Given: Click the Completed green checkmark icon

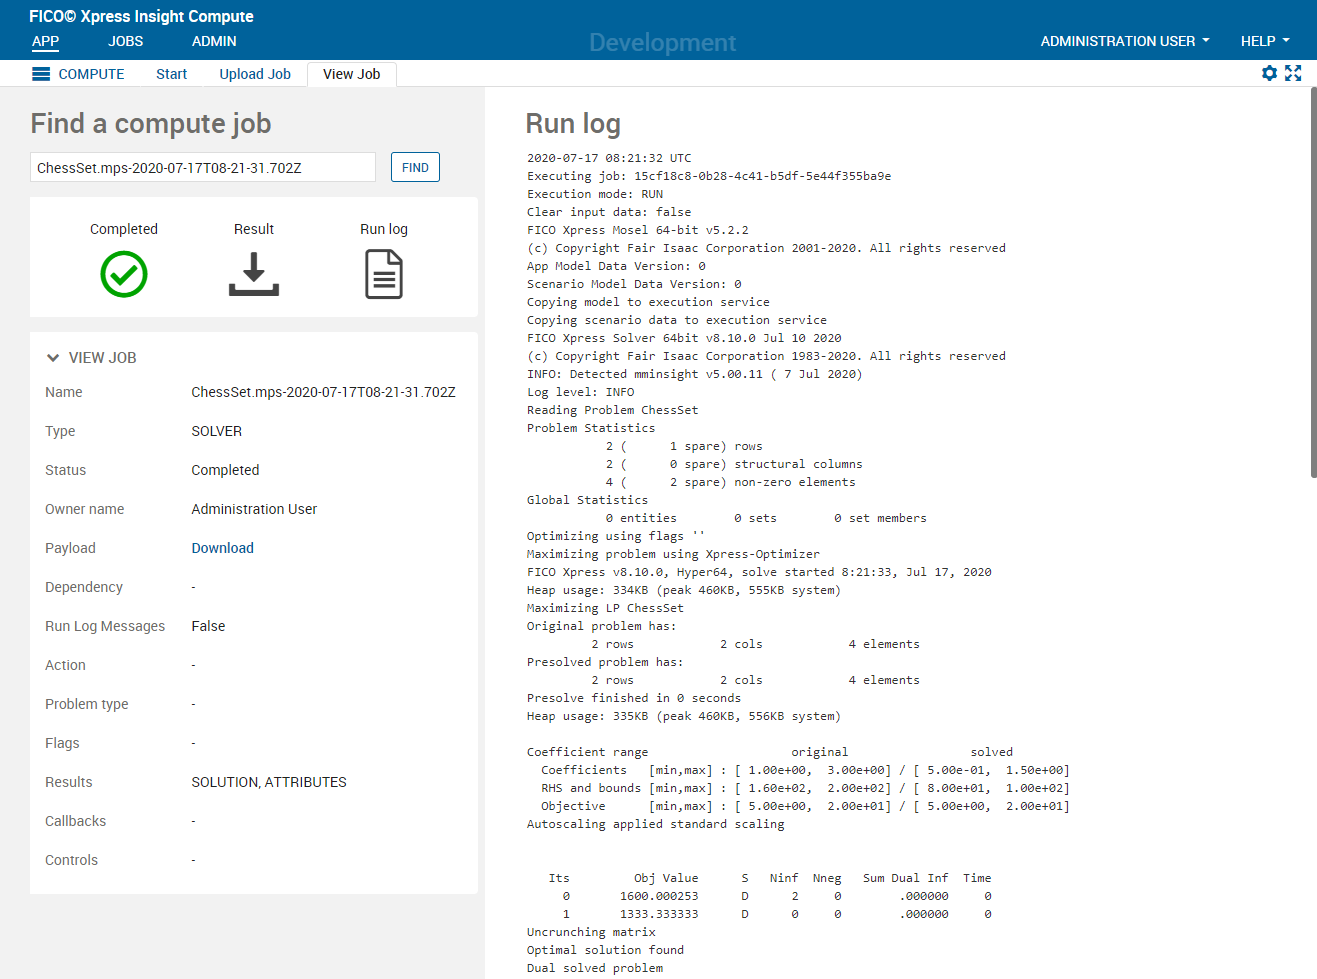Looking at the screenshot, I should click(x=124, y=274).
